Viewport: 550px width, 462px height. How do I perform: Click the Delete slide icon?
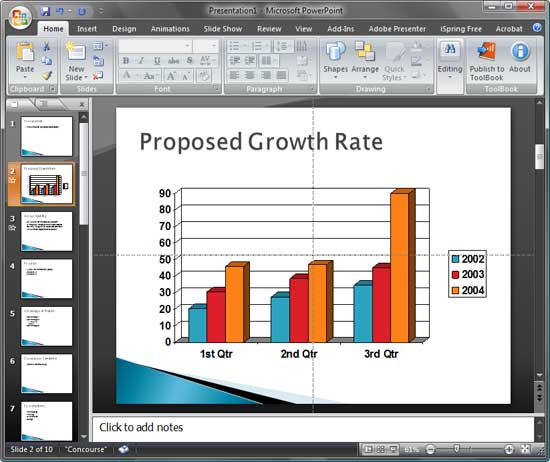[x=98, y=75]
